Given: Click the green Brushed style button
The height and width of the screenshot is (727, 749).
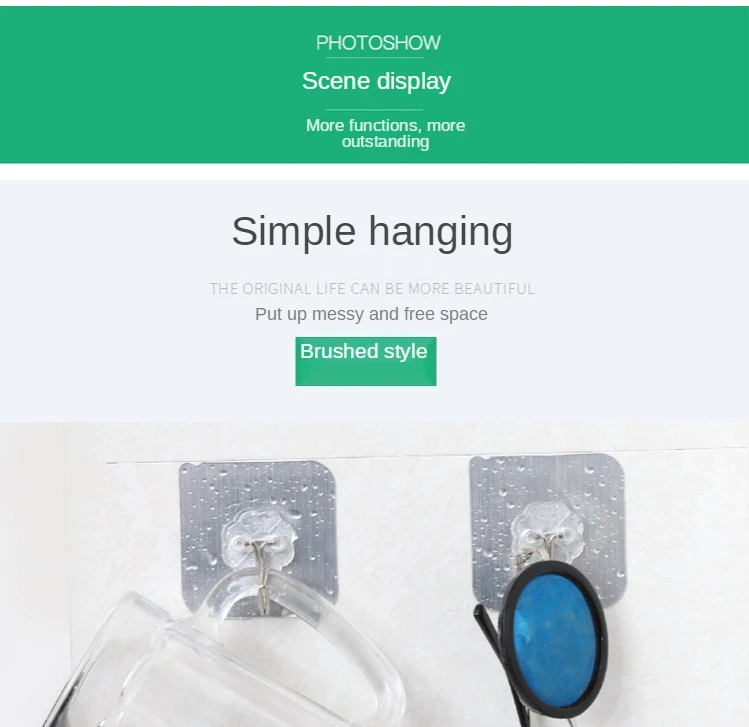Looking at the screenshot, I should [366, 361].
